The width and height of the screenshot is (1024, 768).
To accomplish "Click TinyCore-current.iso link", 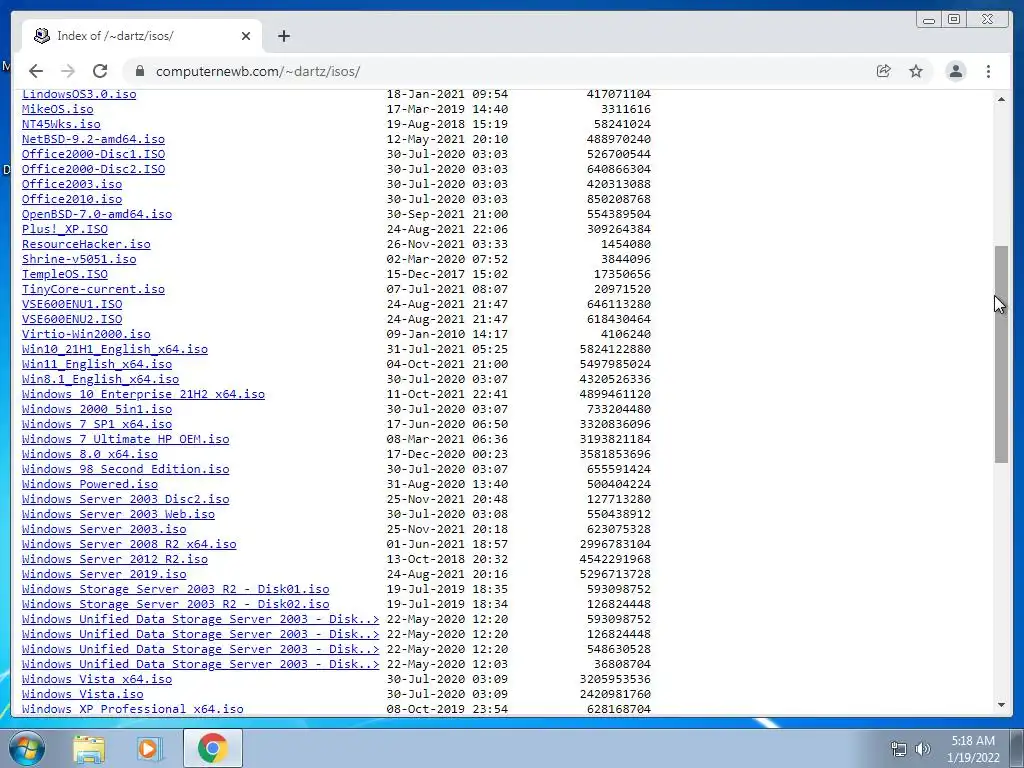I will point(93,289).
